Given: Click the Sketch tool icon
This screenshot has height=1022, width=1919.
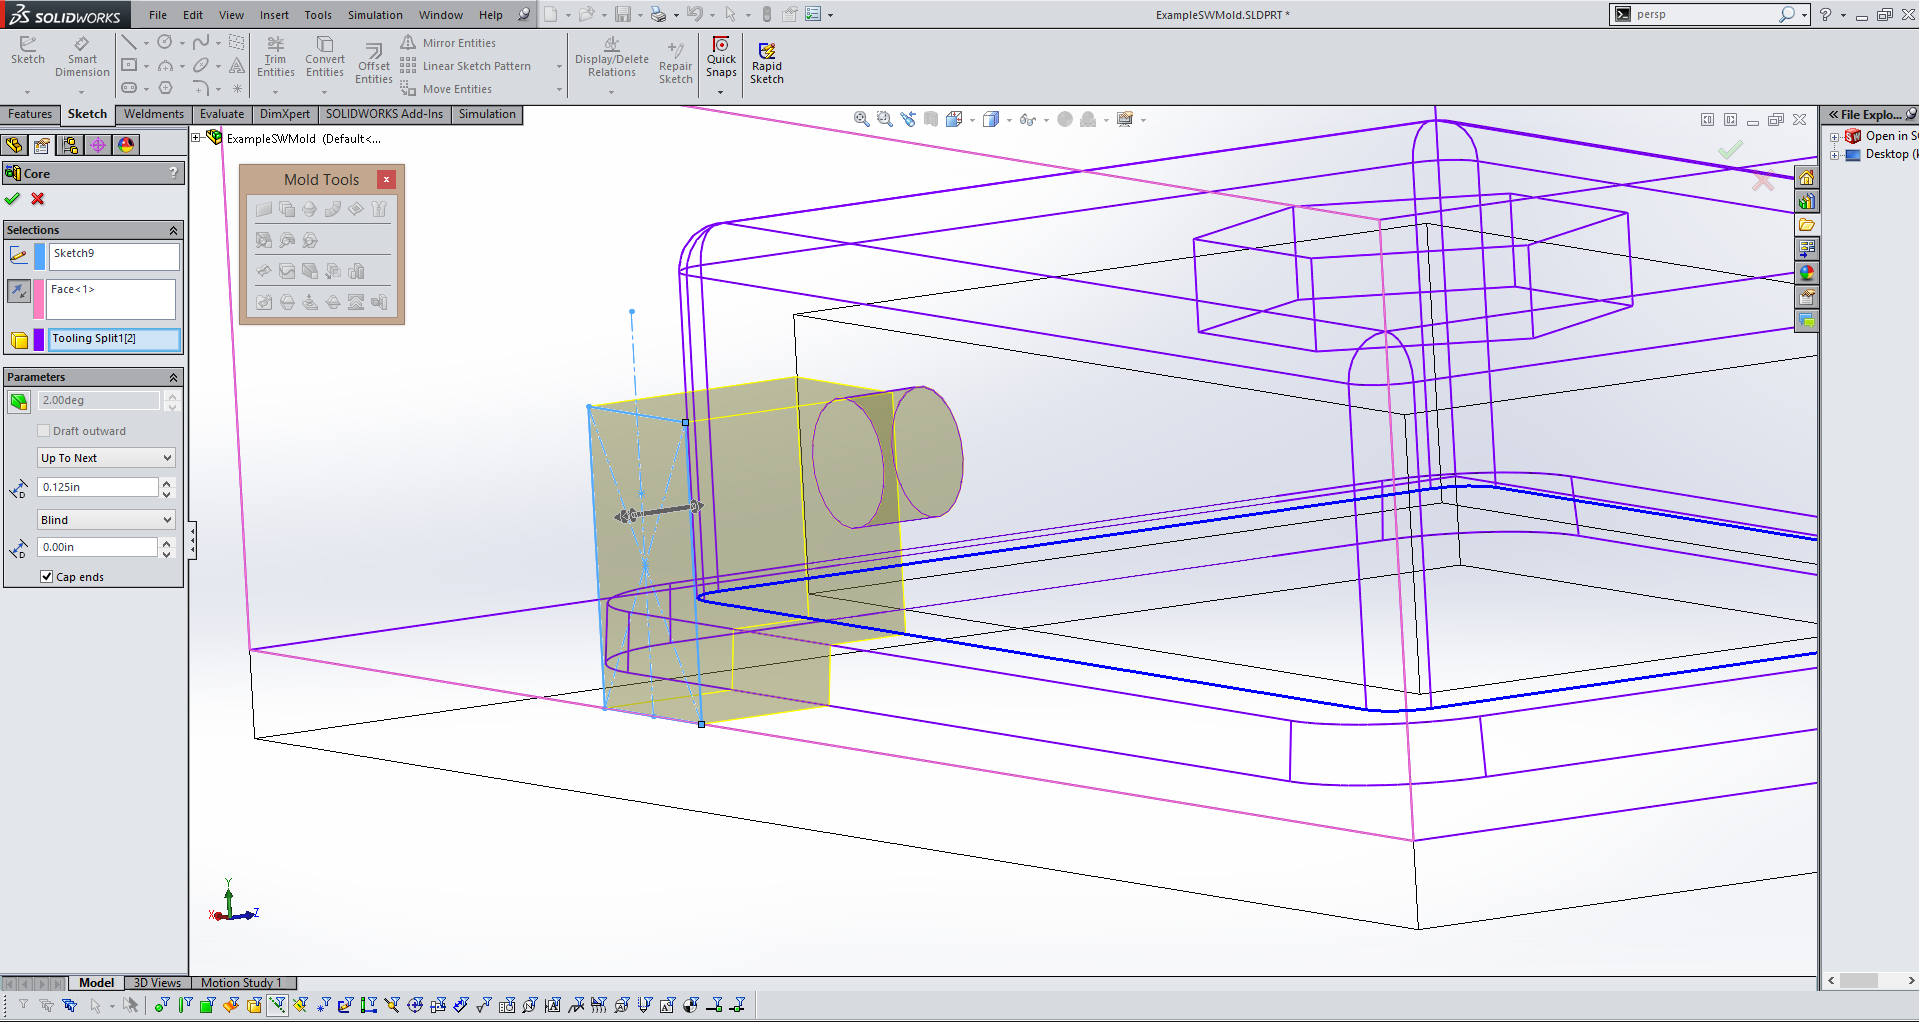Looking at the screenshot, I should point(28,51).
